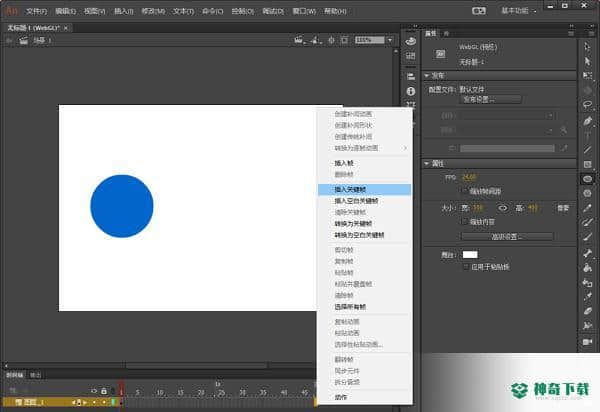Select the Camera tool in the tools panel

point(587,342)
